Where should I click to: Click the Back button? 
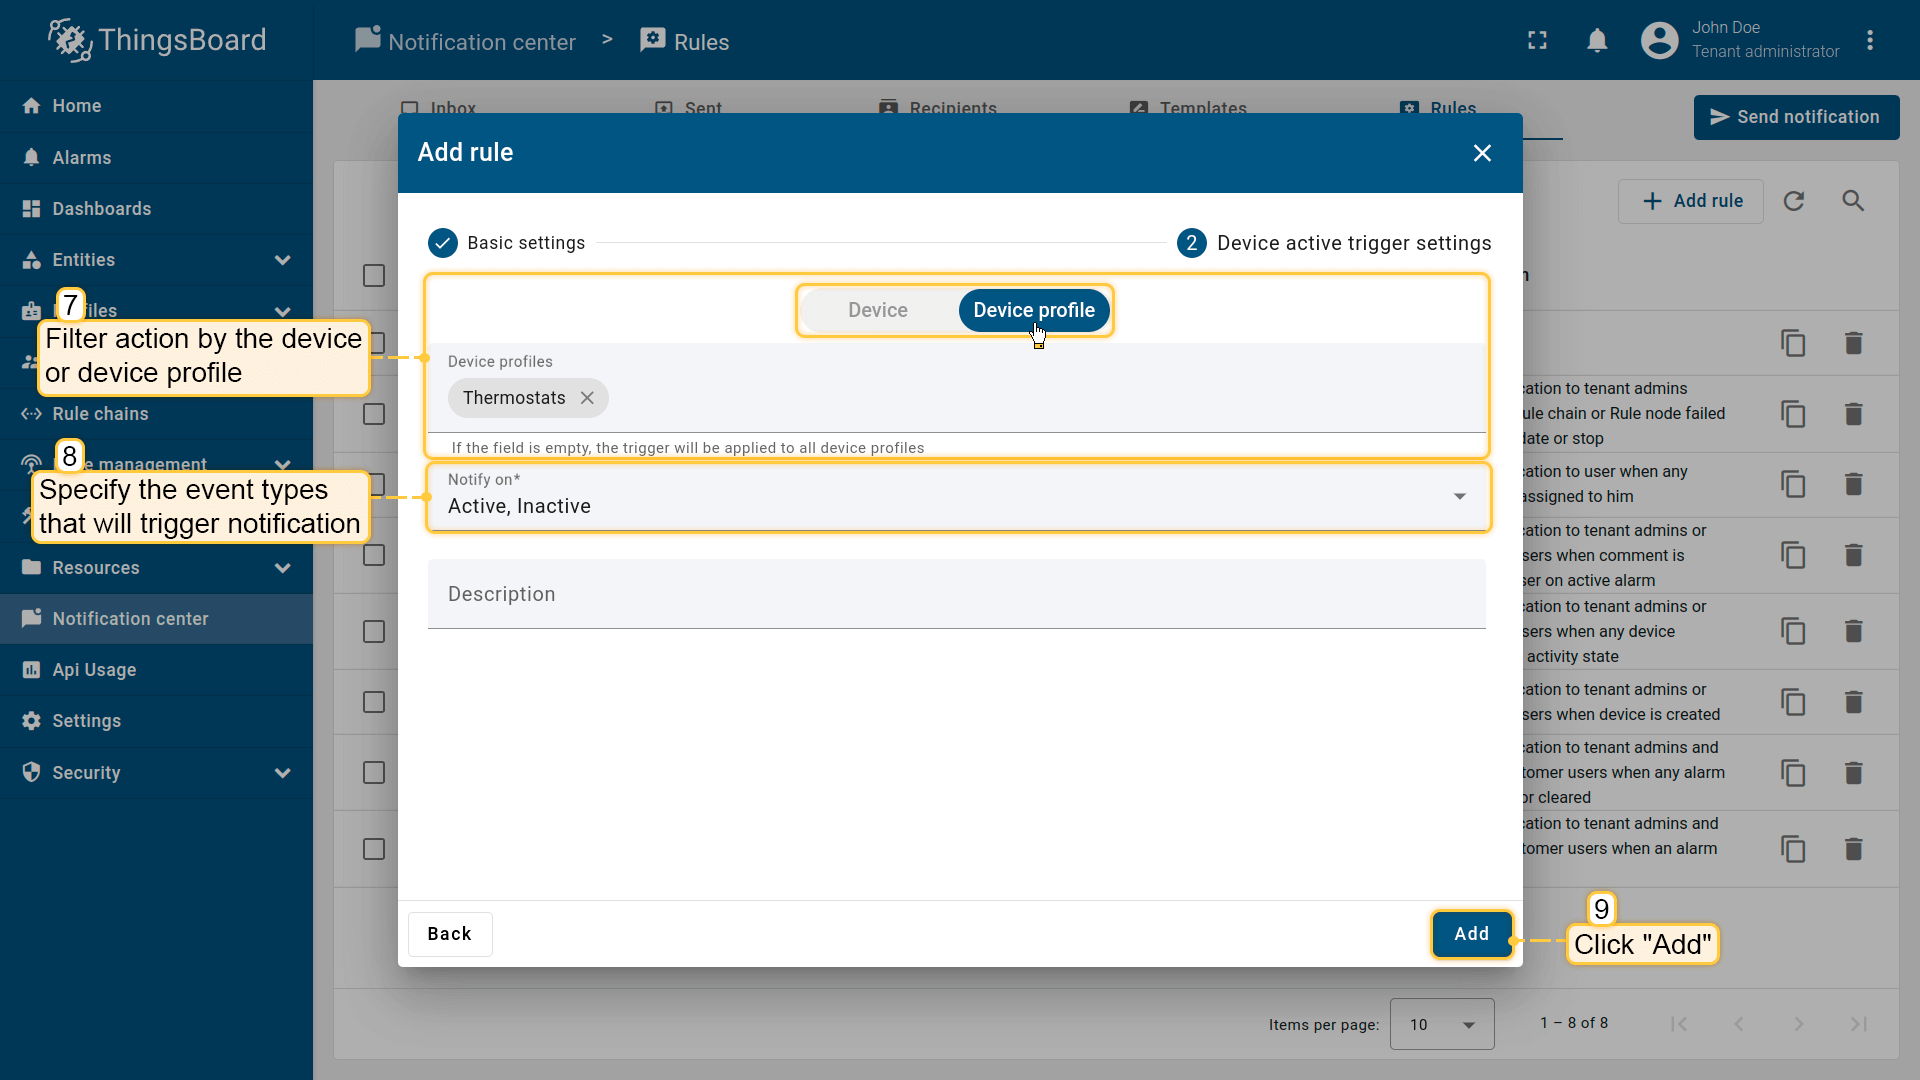[x=449, y=934]
